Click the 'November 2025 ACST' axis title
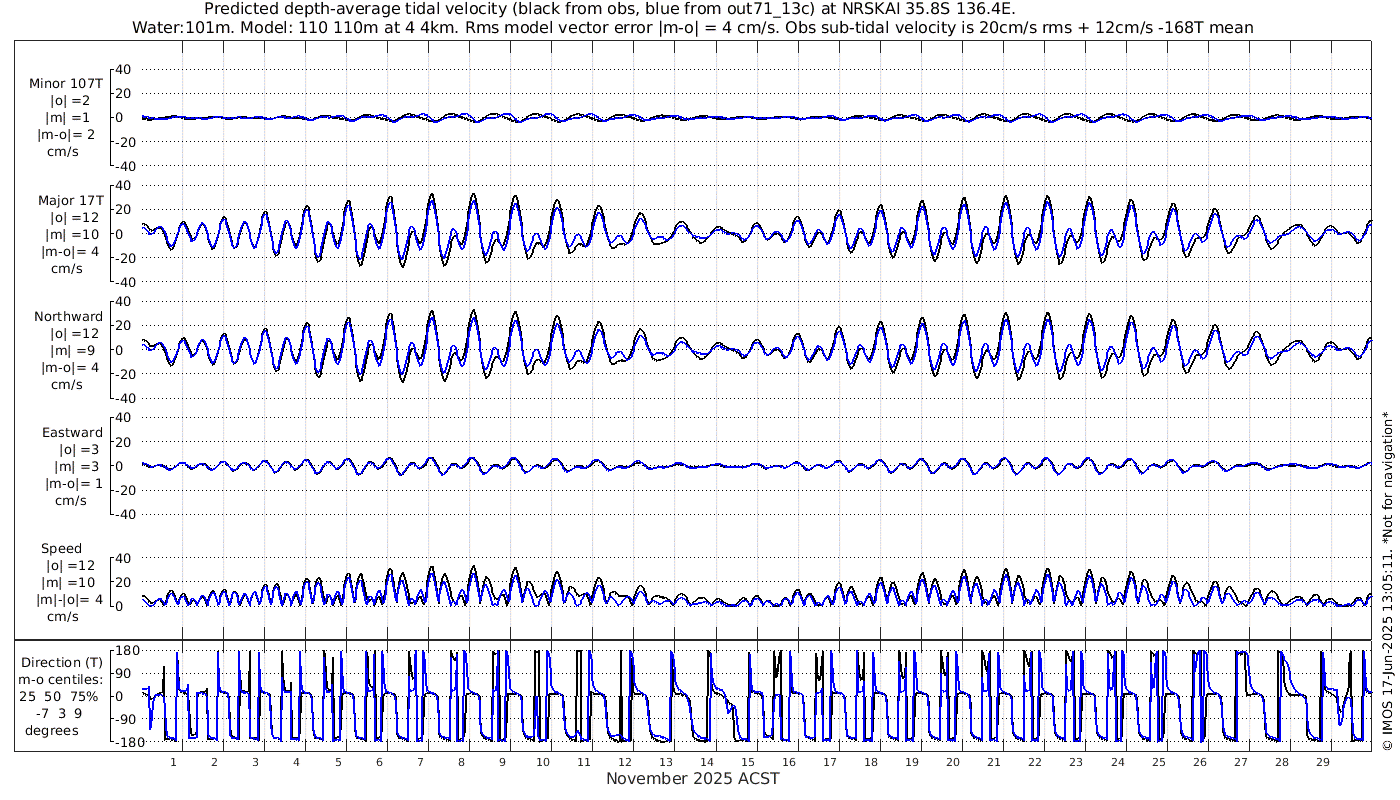Image resolution: width=1400 pixels, height=800 pixels. coord(692,779)
